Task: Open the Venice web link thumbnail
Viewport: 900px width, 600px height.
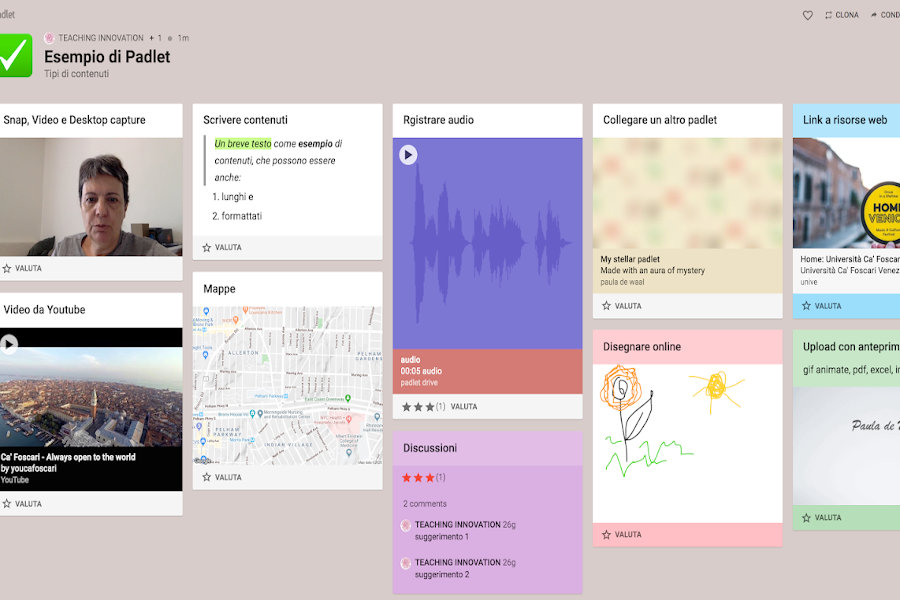Action: (846, 193)
